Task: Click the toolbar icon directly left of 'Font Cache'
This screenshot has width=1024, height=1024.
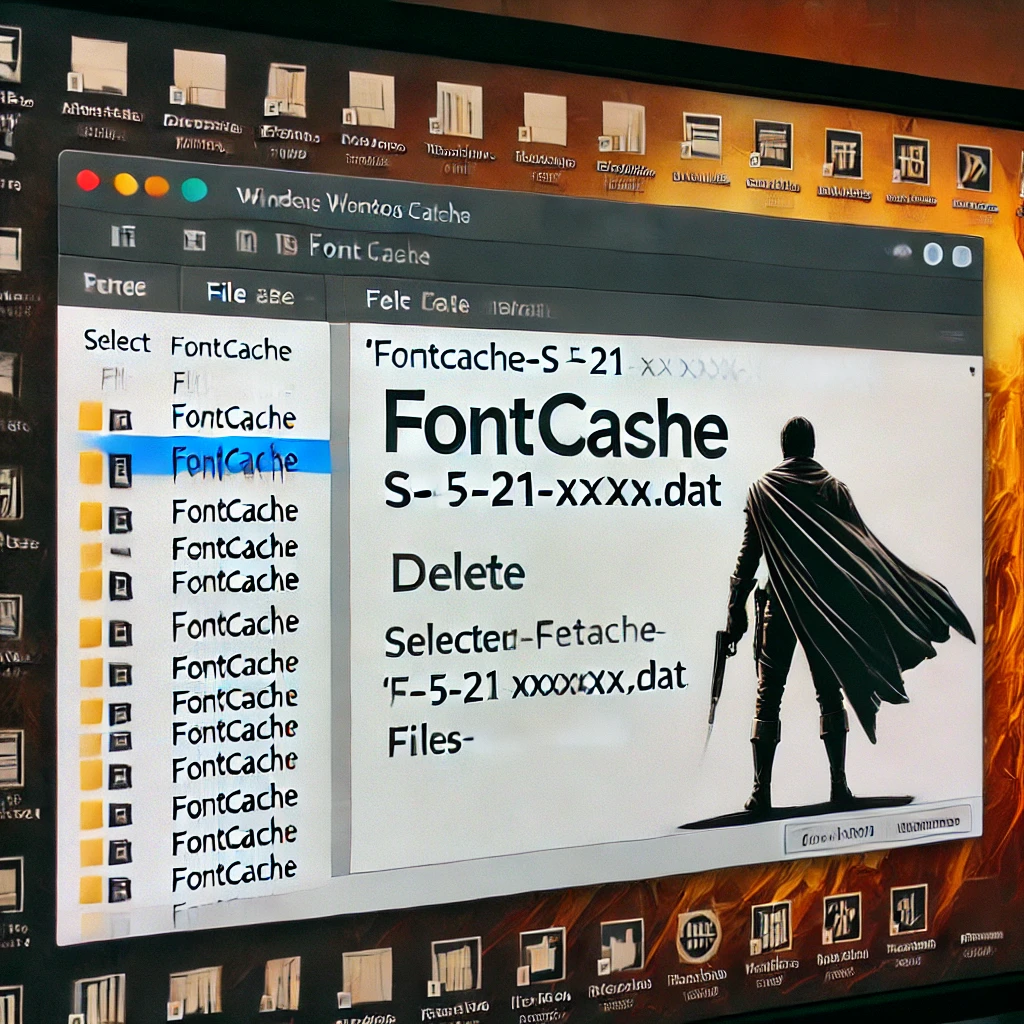Action: pyautogui.click(x=287, y=245)
